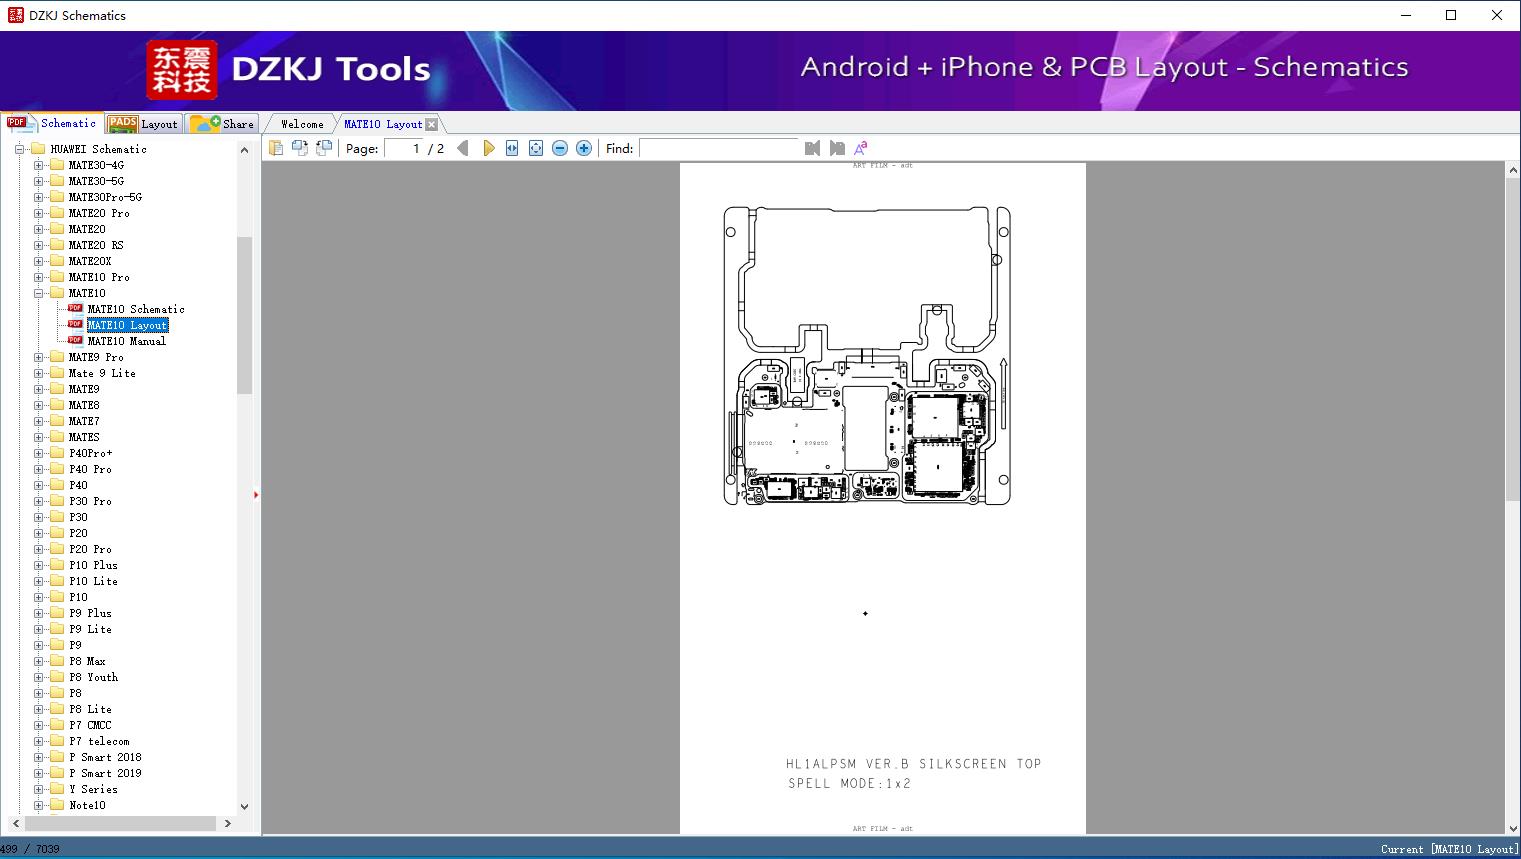Click the fit page icon

(536, 148)
